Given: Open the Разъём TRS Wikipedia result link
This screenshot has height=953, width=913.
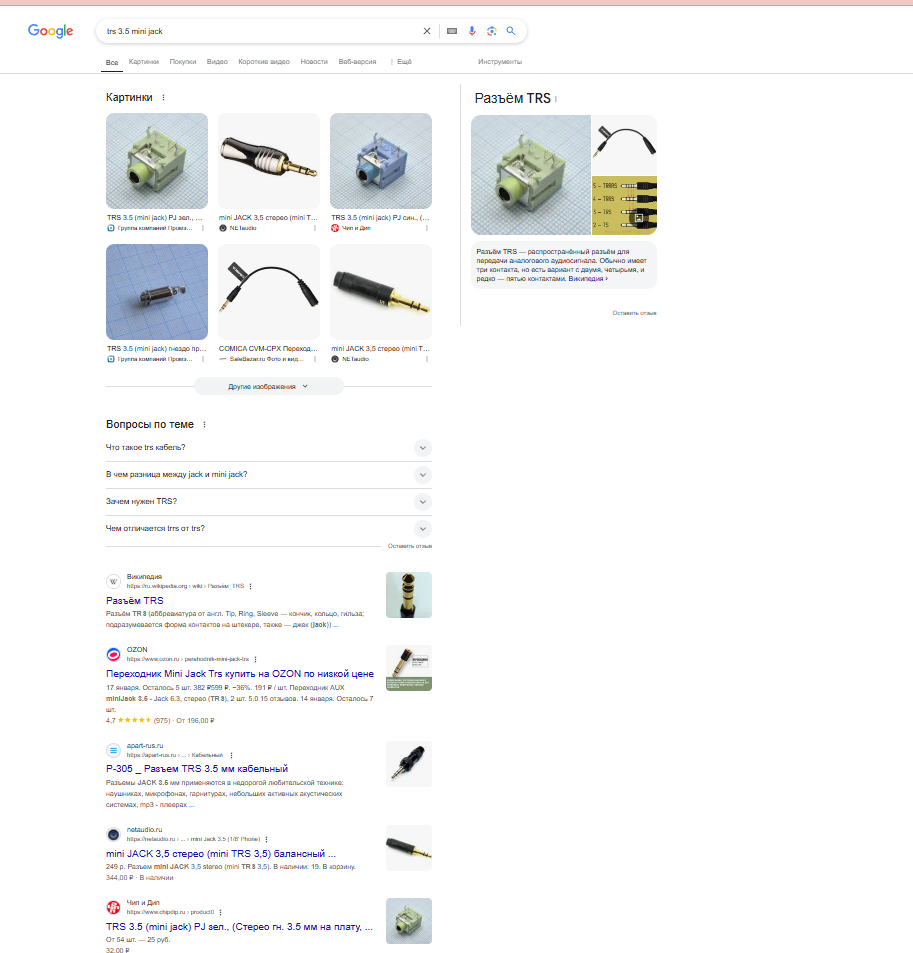Looking at the screenshot, I should (x=134, y=600).
